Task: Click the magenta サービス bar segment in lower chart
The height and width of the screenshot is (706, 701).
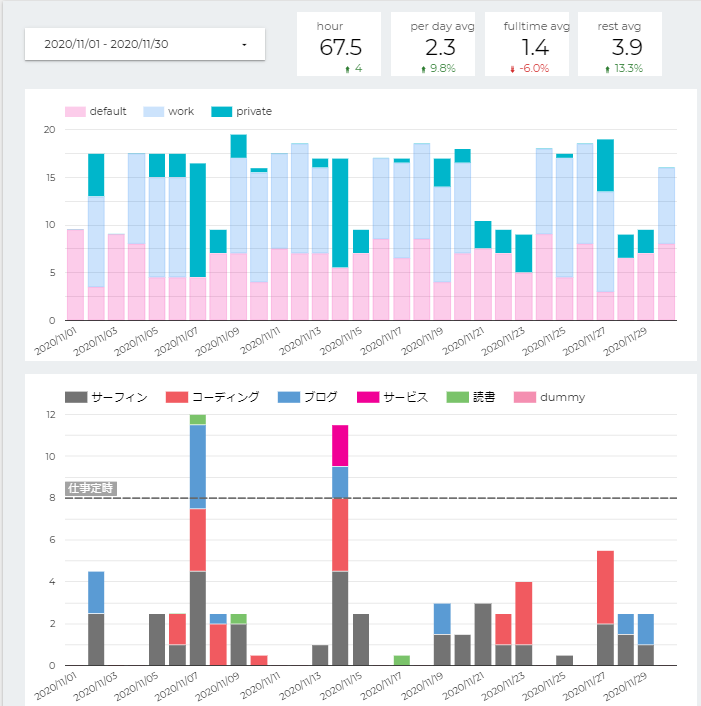Action: click(x=340, y=446)
